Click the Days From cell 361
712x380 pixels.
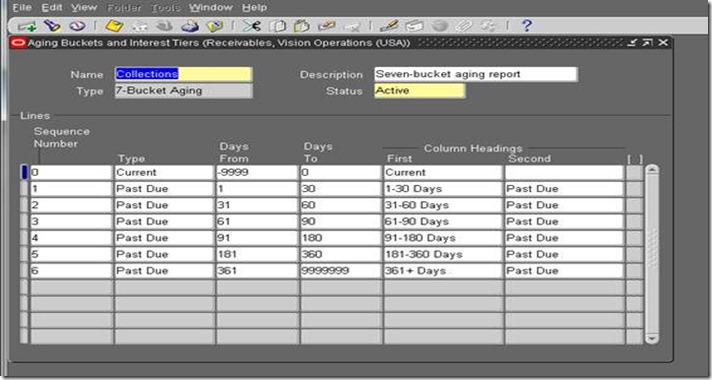(x=257, y=271)
